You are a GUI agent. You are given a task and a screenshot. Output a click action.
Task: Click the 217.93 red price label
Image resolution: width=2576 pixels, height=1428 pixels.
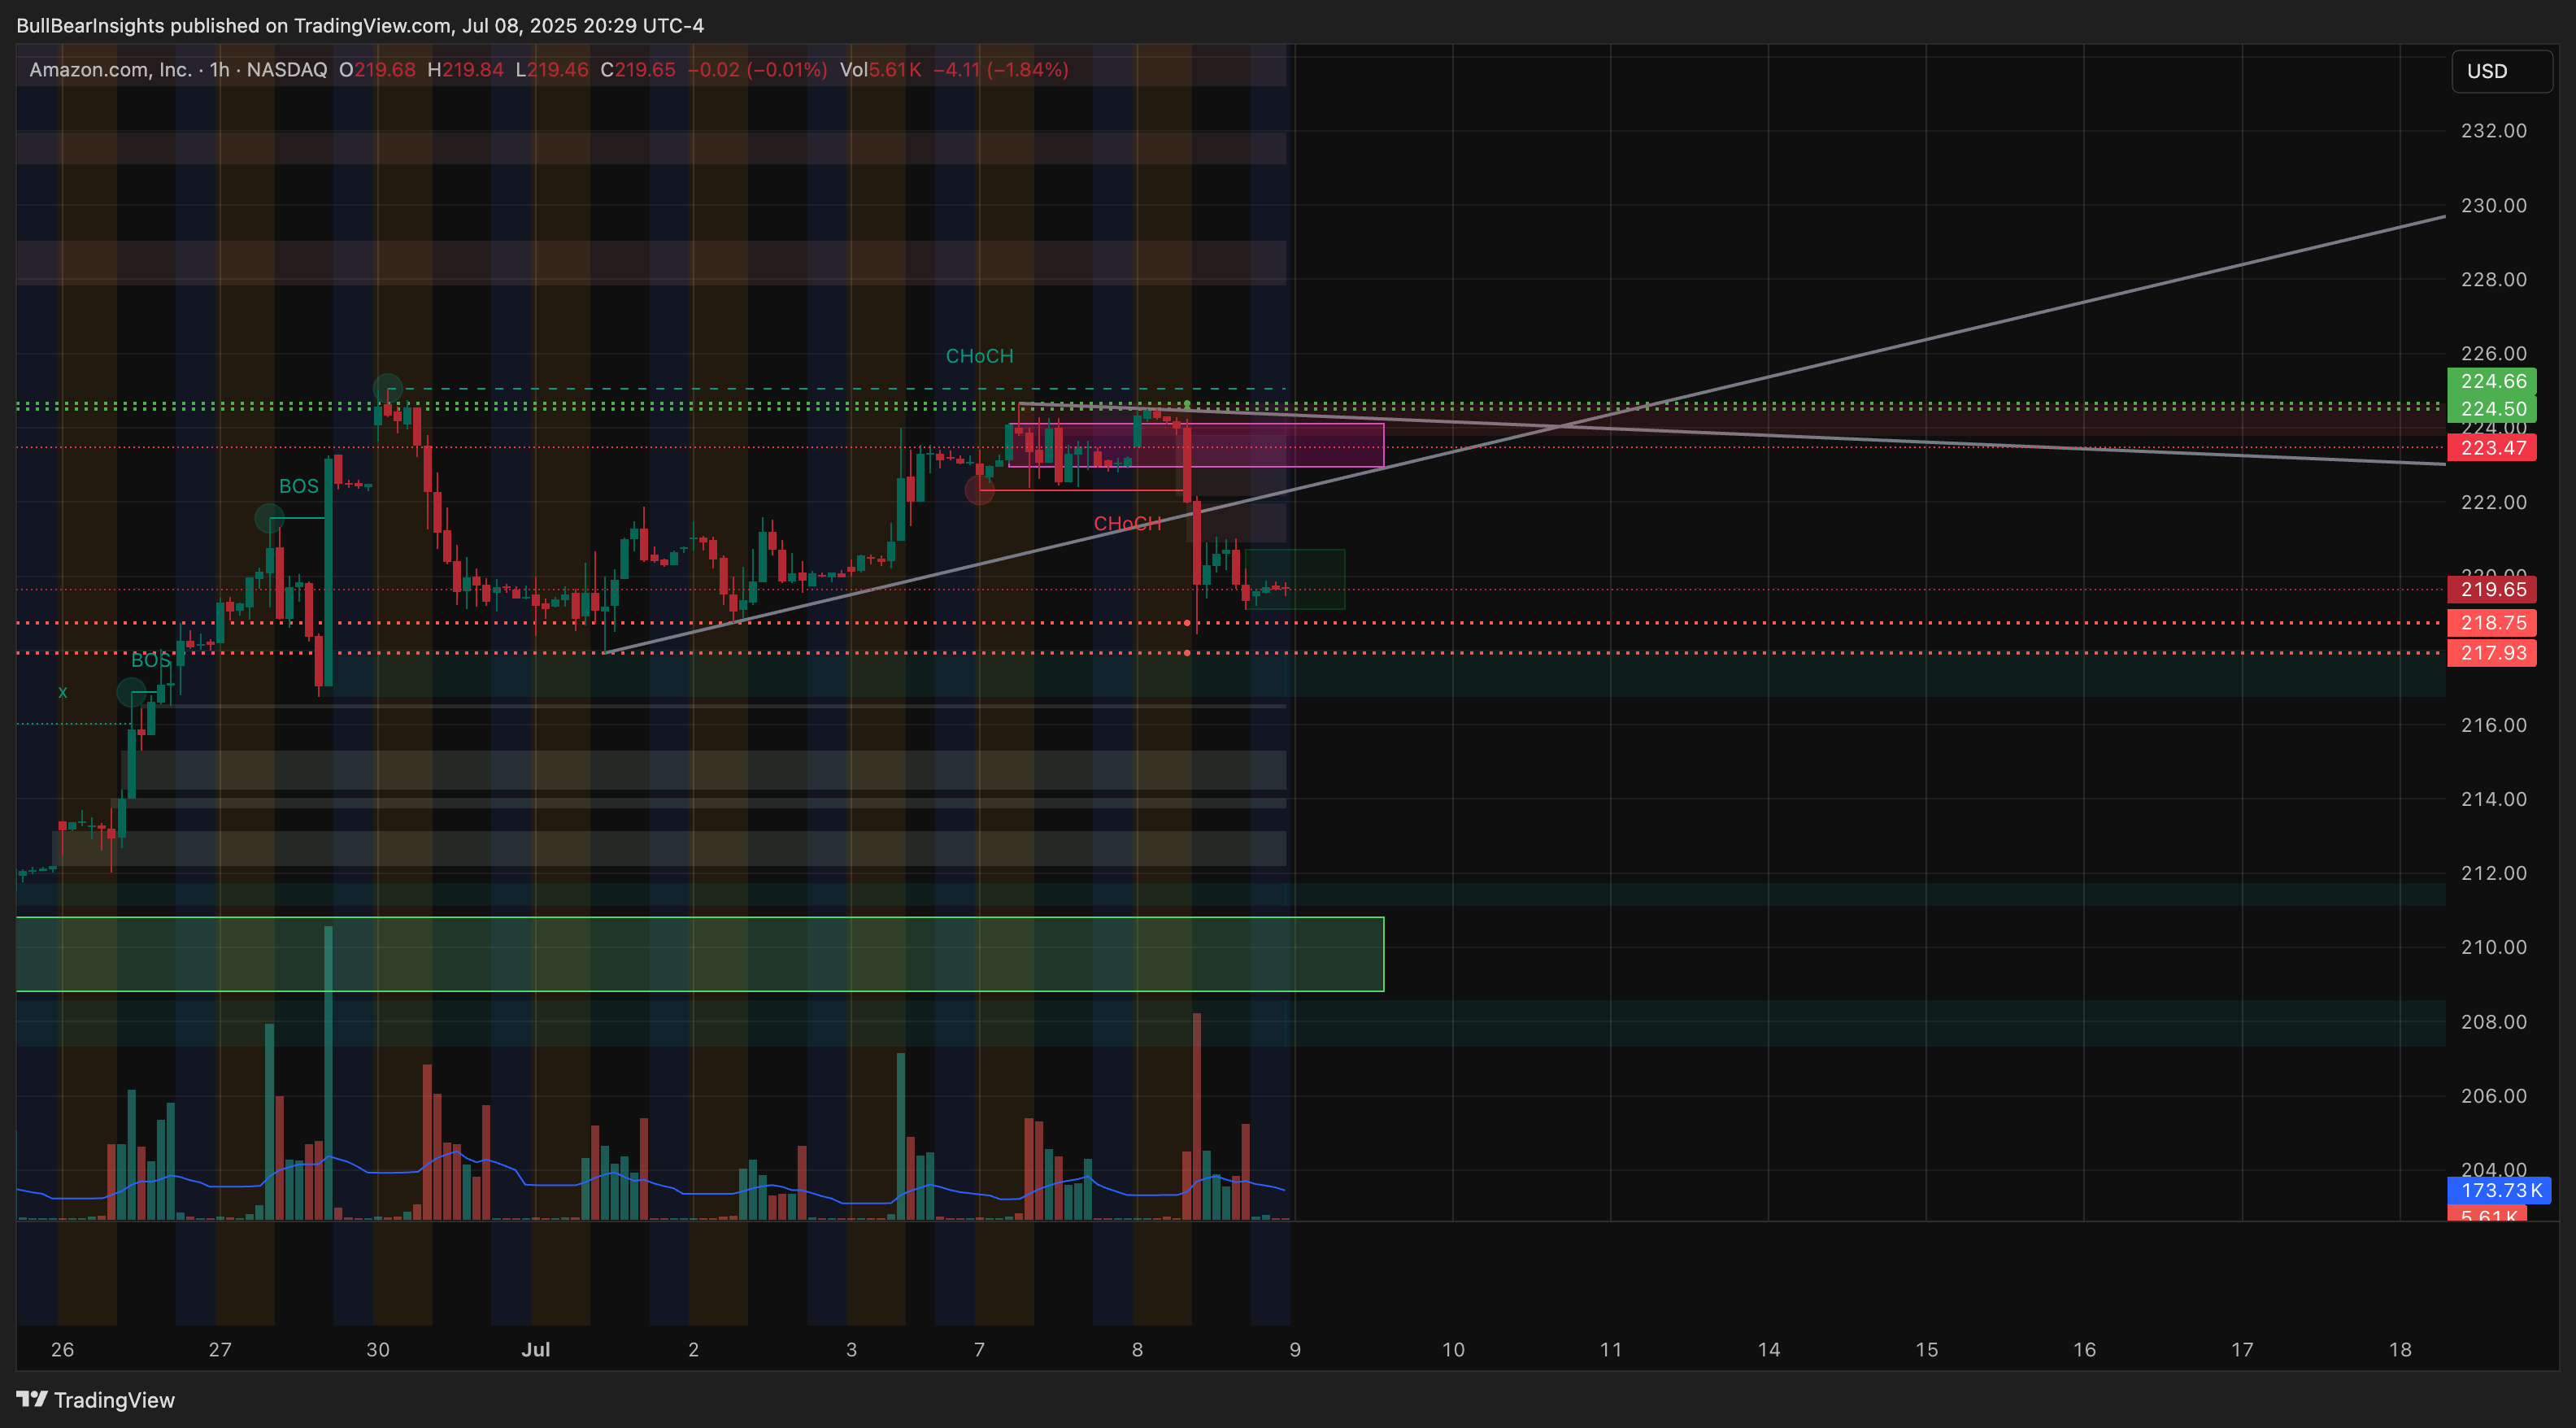(x=2491, y=653)
